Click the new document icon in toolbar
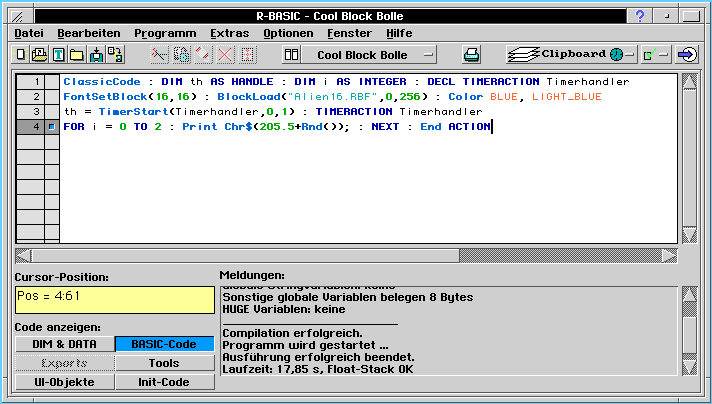Image resolution: width=712 pixels, height=404 pixels. pos(22,54)
